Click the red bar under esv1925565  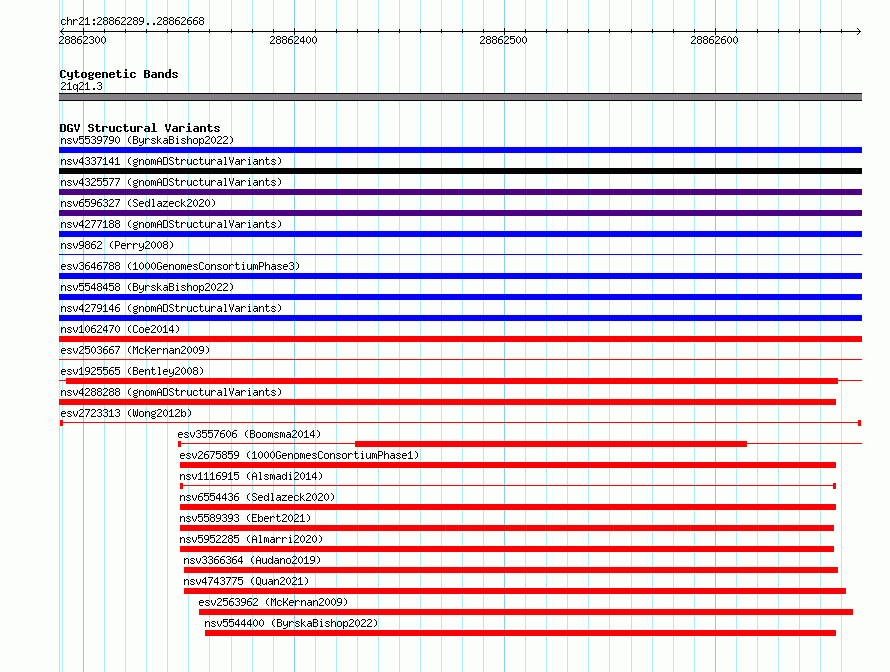[x=452, y=381]
